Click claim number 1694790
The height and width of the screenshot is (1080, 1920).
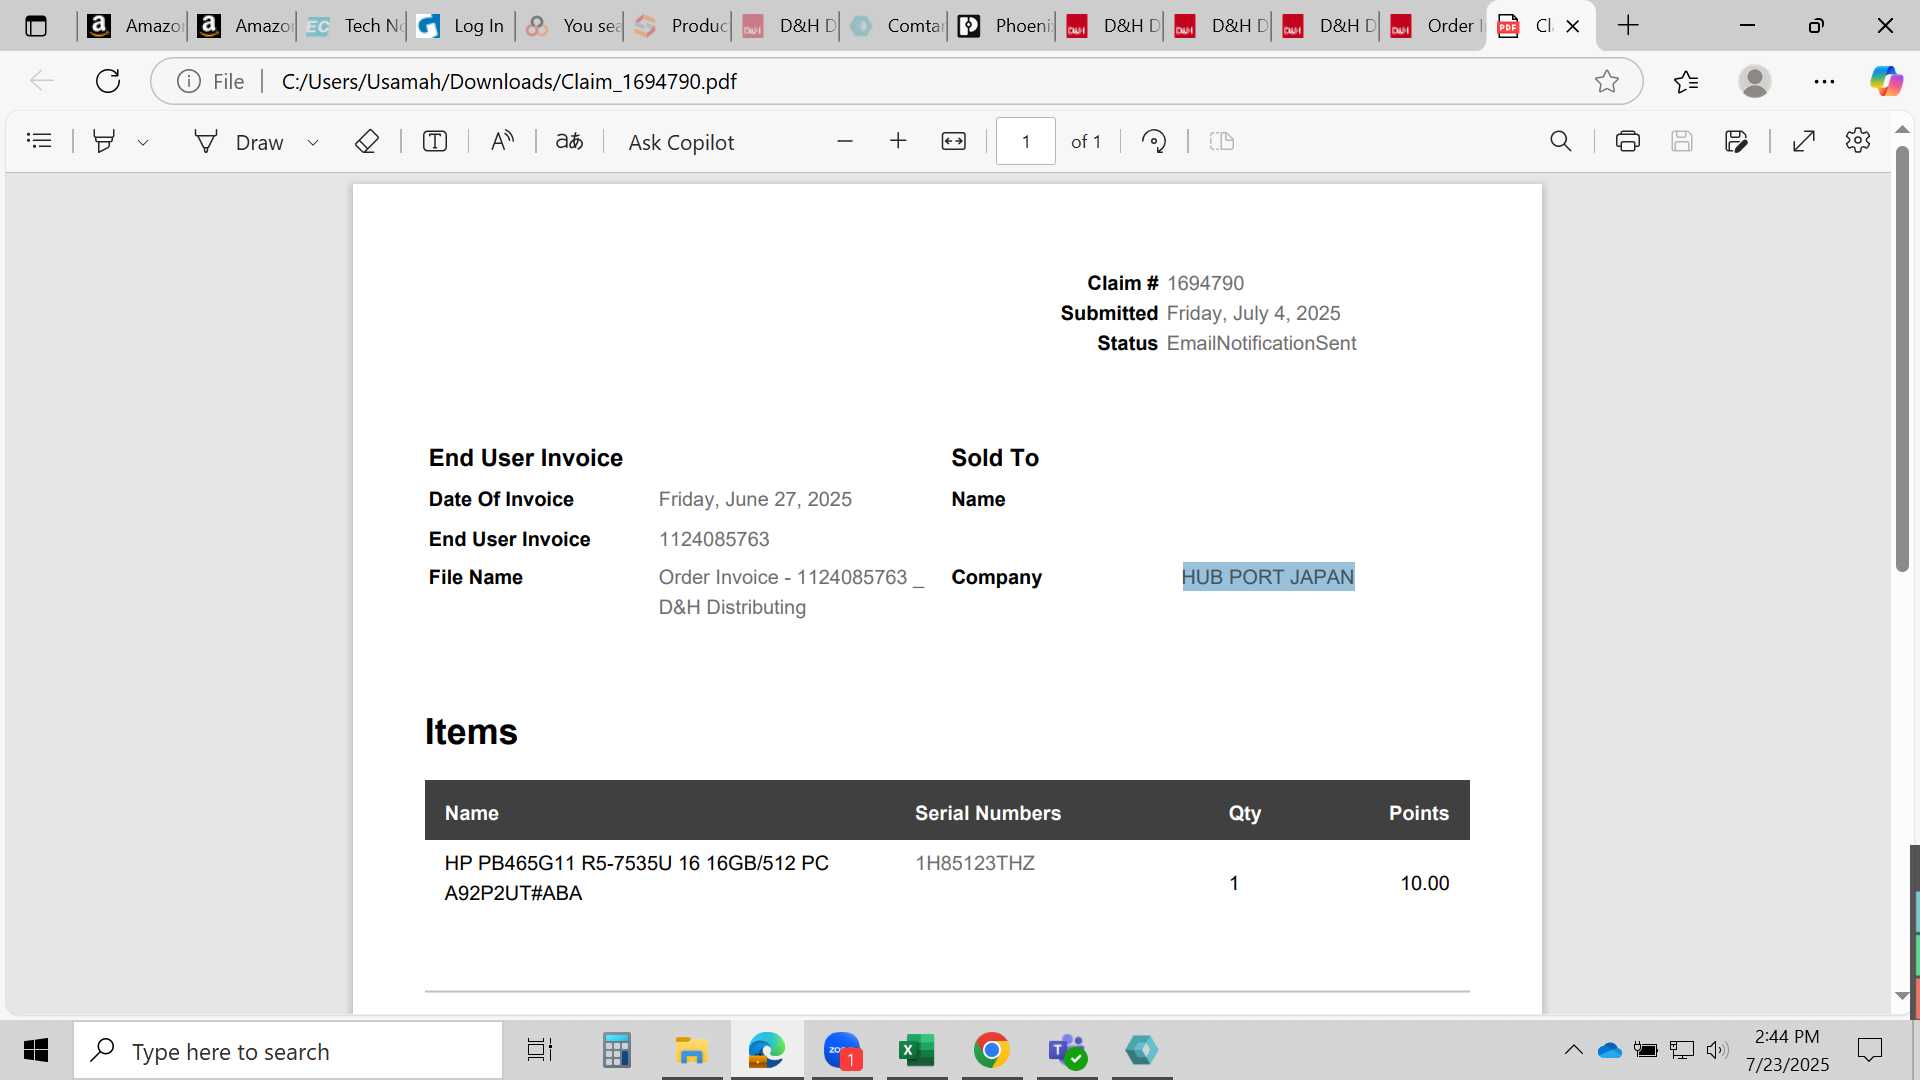tap(1205, 283)
